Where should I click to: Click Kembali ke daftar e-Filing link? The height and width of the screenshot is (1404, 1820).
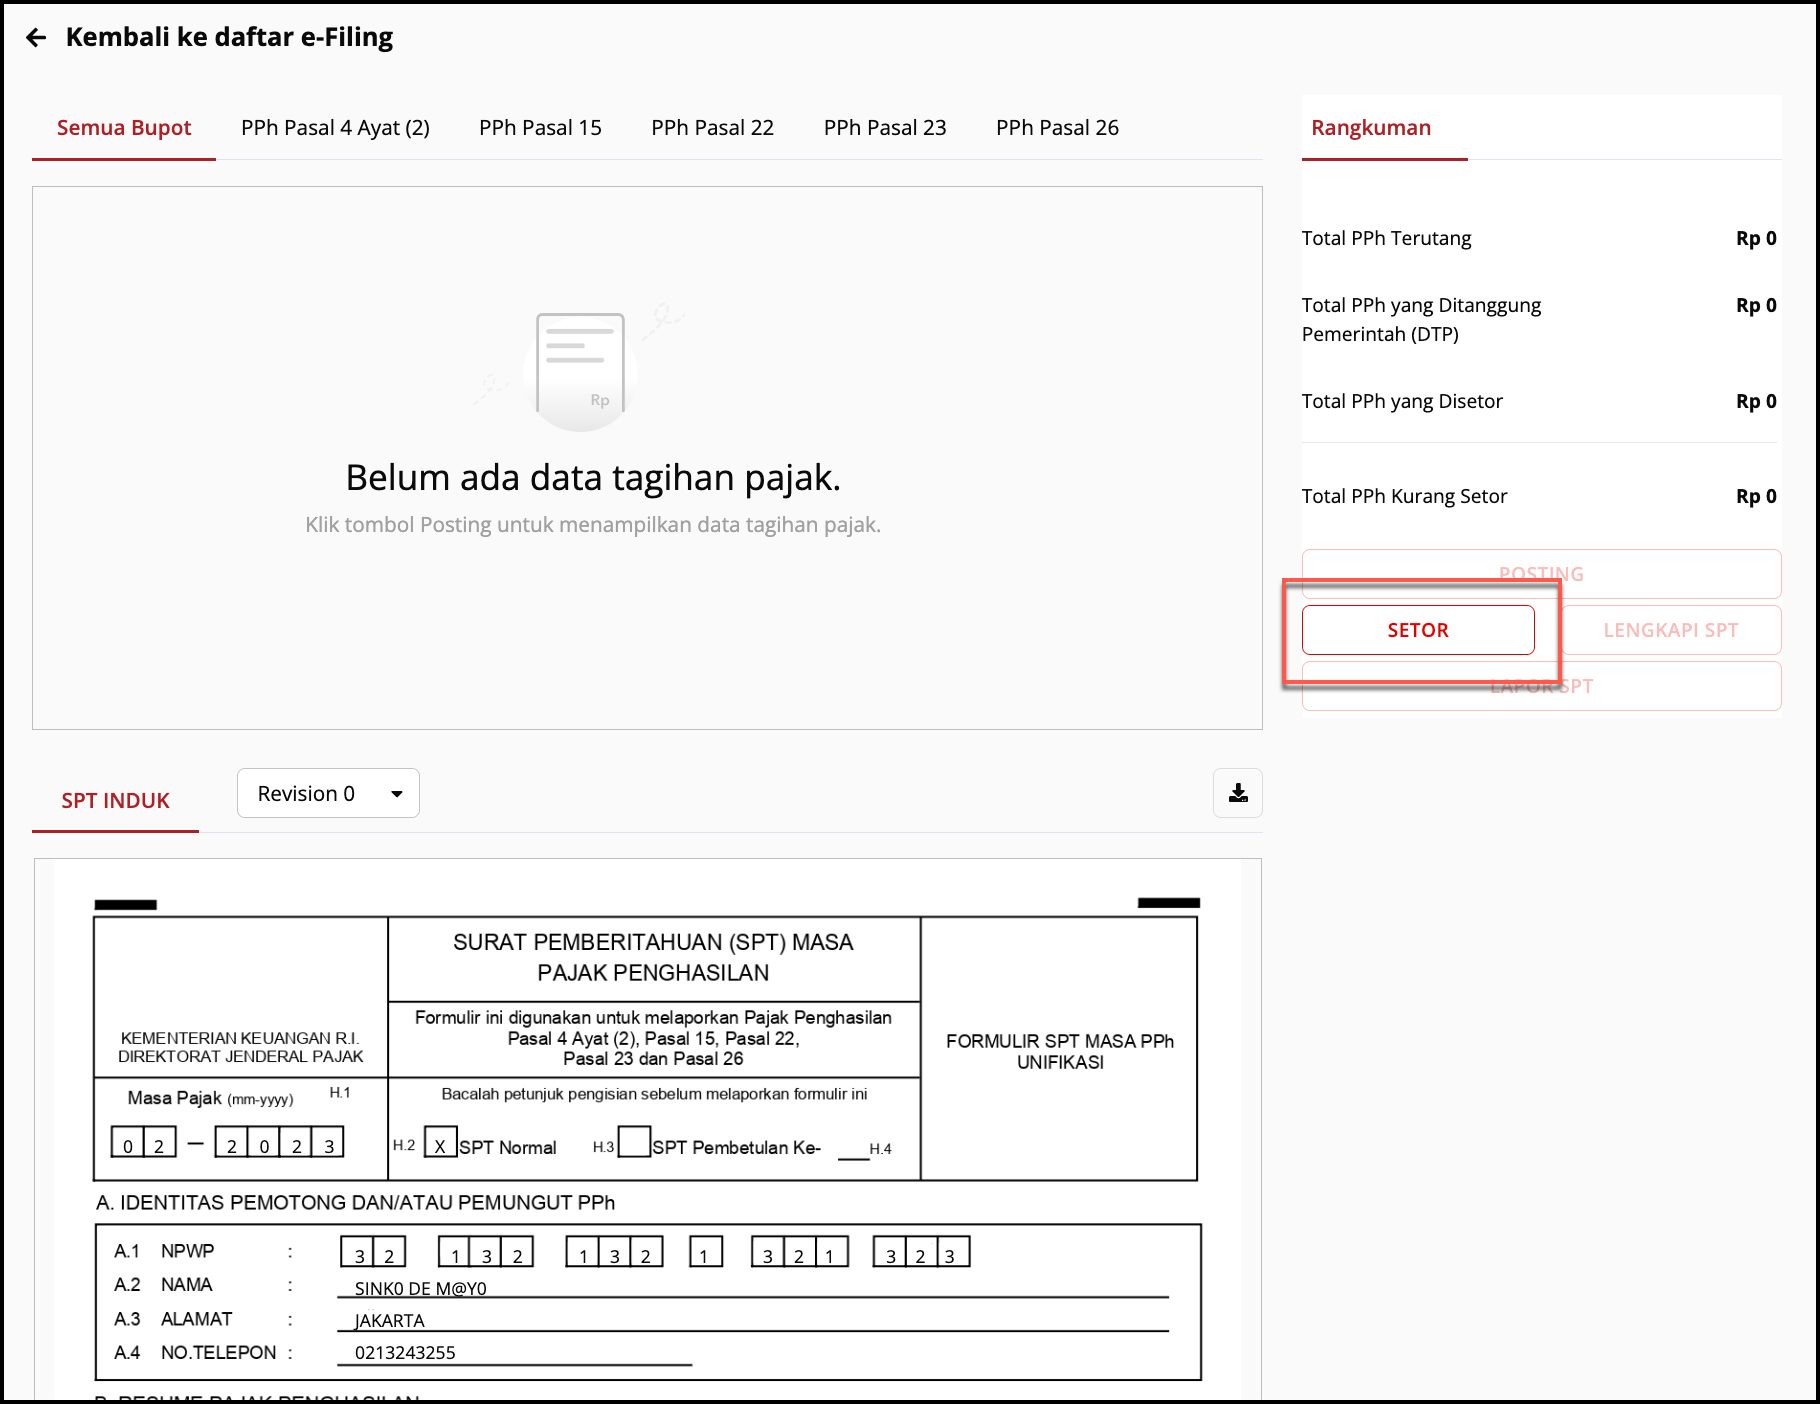[x=229, y=38]
